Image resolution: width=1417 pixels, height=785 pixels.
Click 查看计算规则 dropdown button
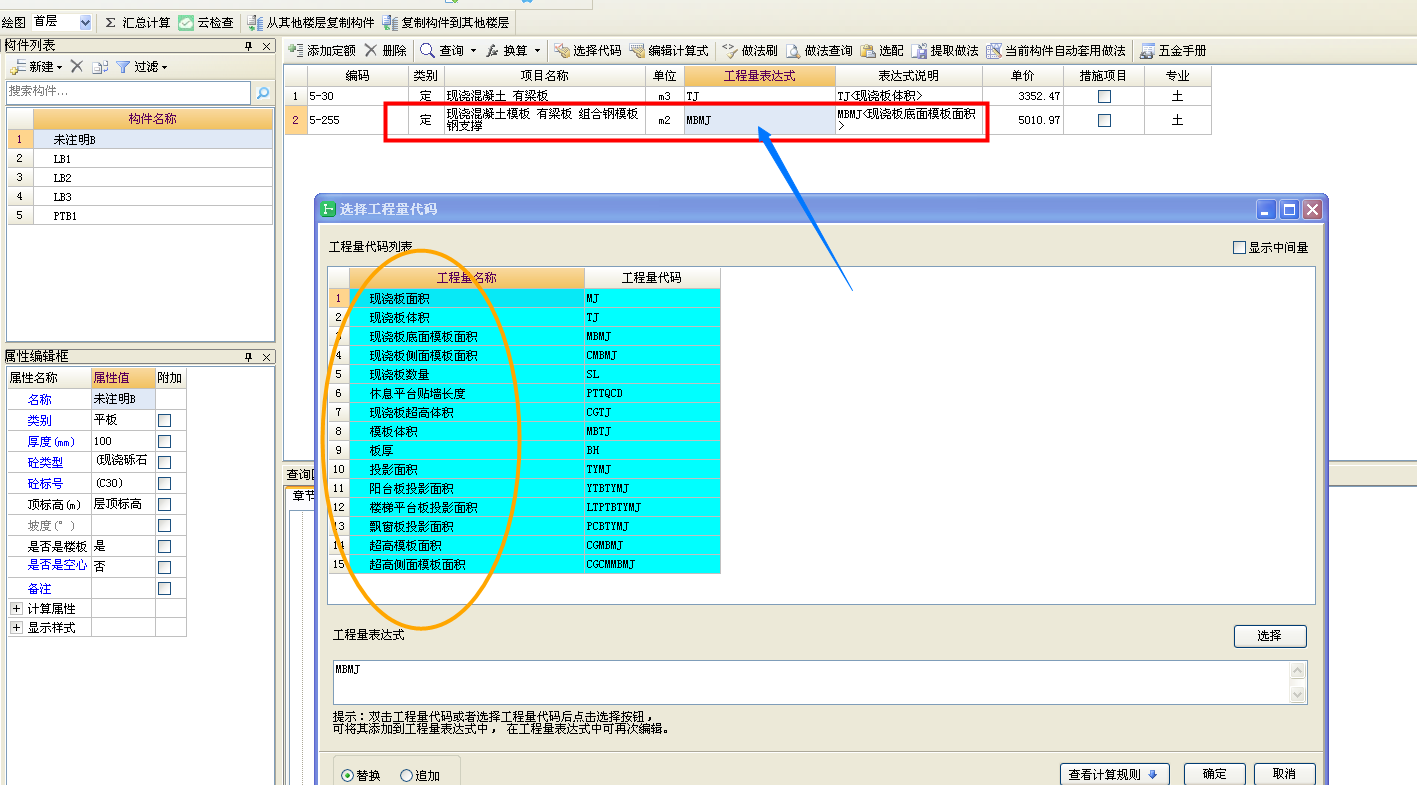1114,774
